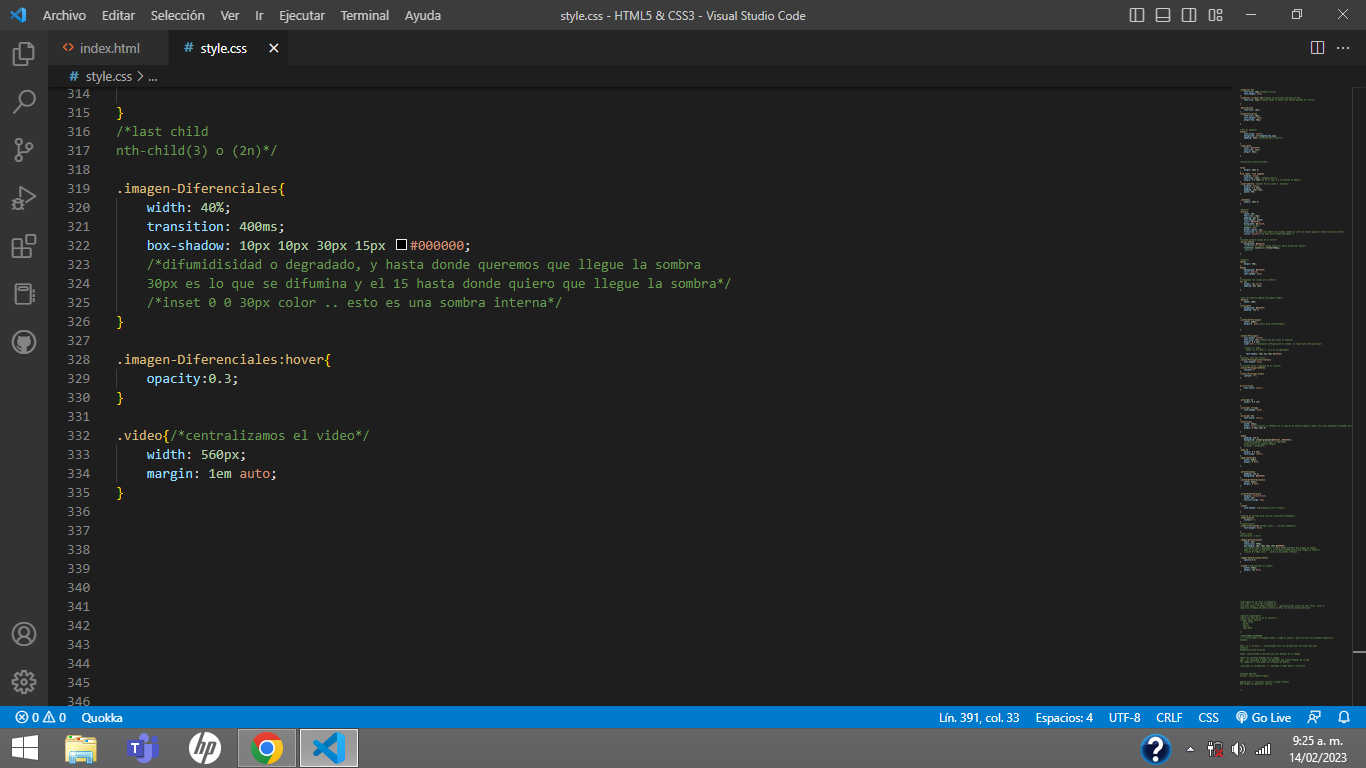Click the Visual Studio Code taskbar icon
This screenshot has width=1366, height=768.
point(328,747)
